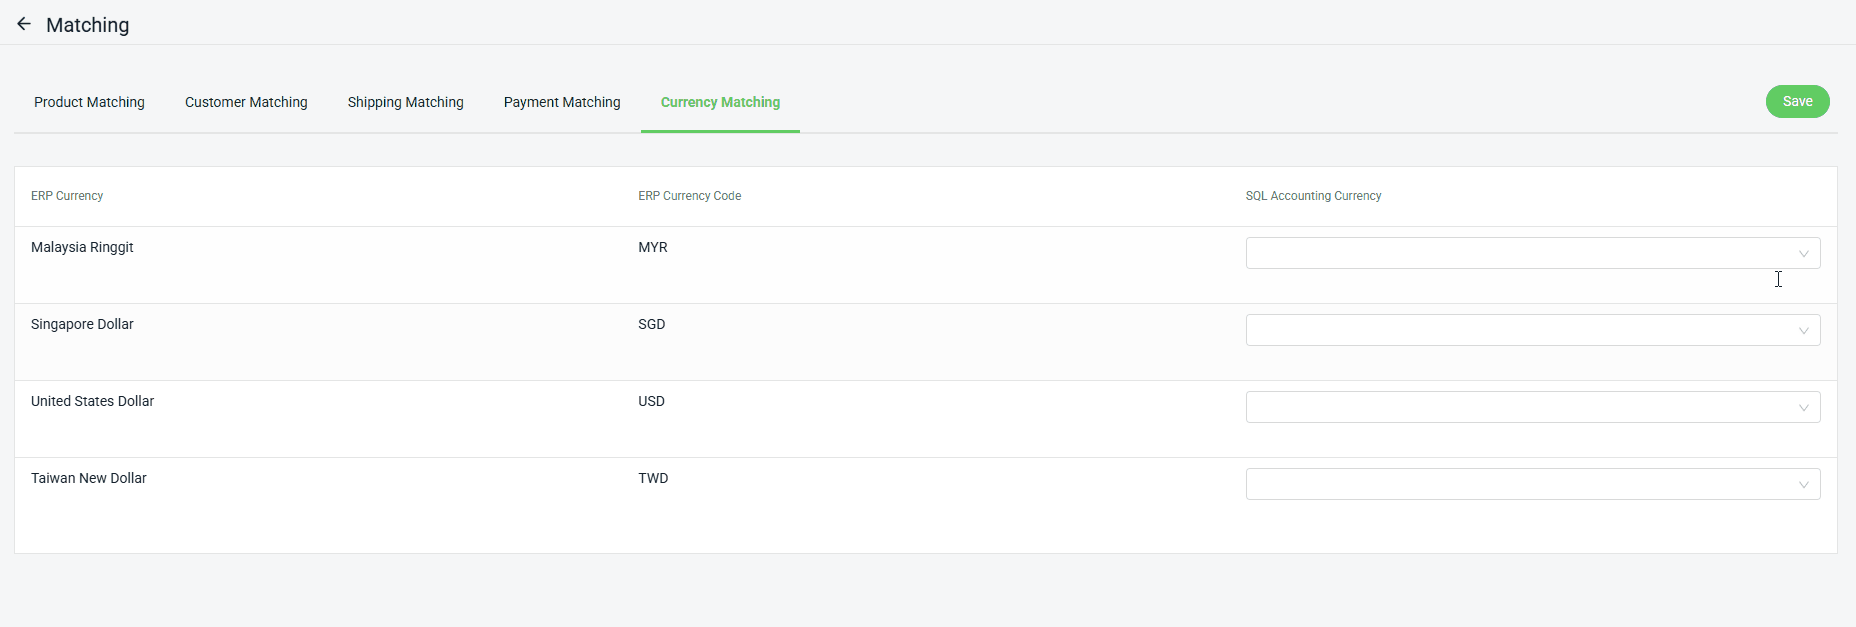The image size is (1856, 627).
Task: Click the ERP Currency Code column header
Action: pos(689,196)
